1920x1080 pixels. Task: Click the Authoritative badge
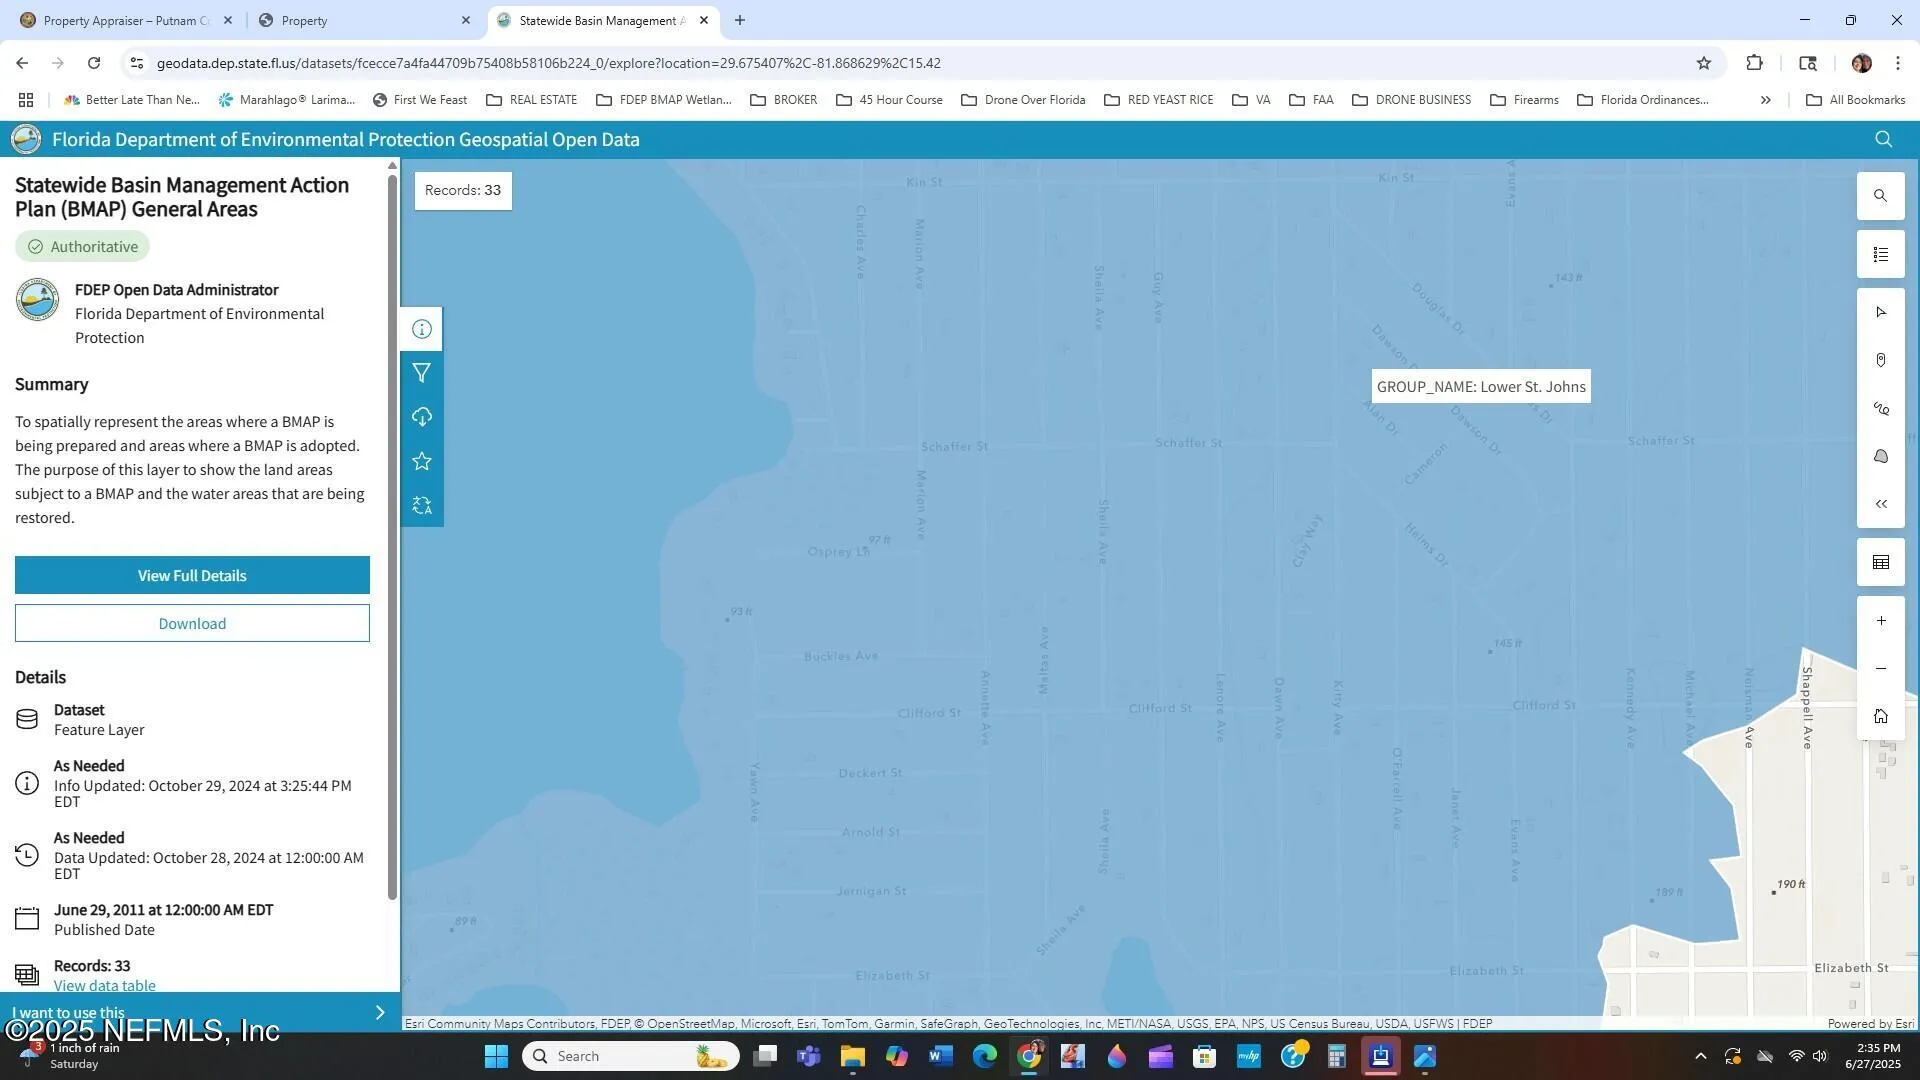click(82, 246)
